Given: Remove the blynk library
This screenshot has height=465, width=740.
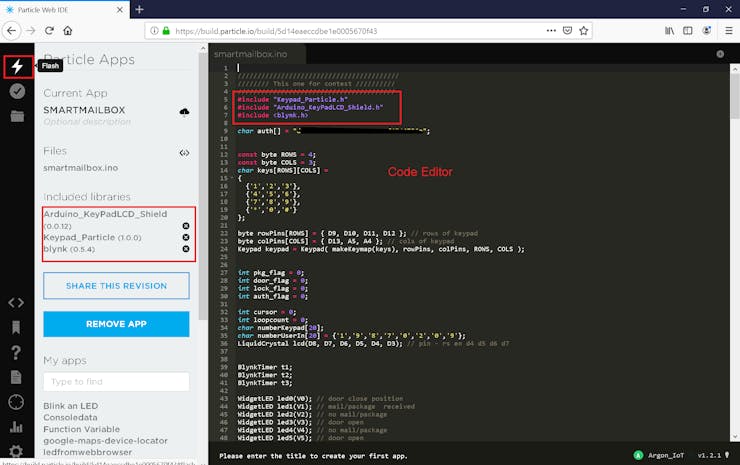Looking at the screenshot, I should tap(186, 249).
